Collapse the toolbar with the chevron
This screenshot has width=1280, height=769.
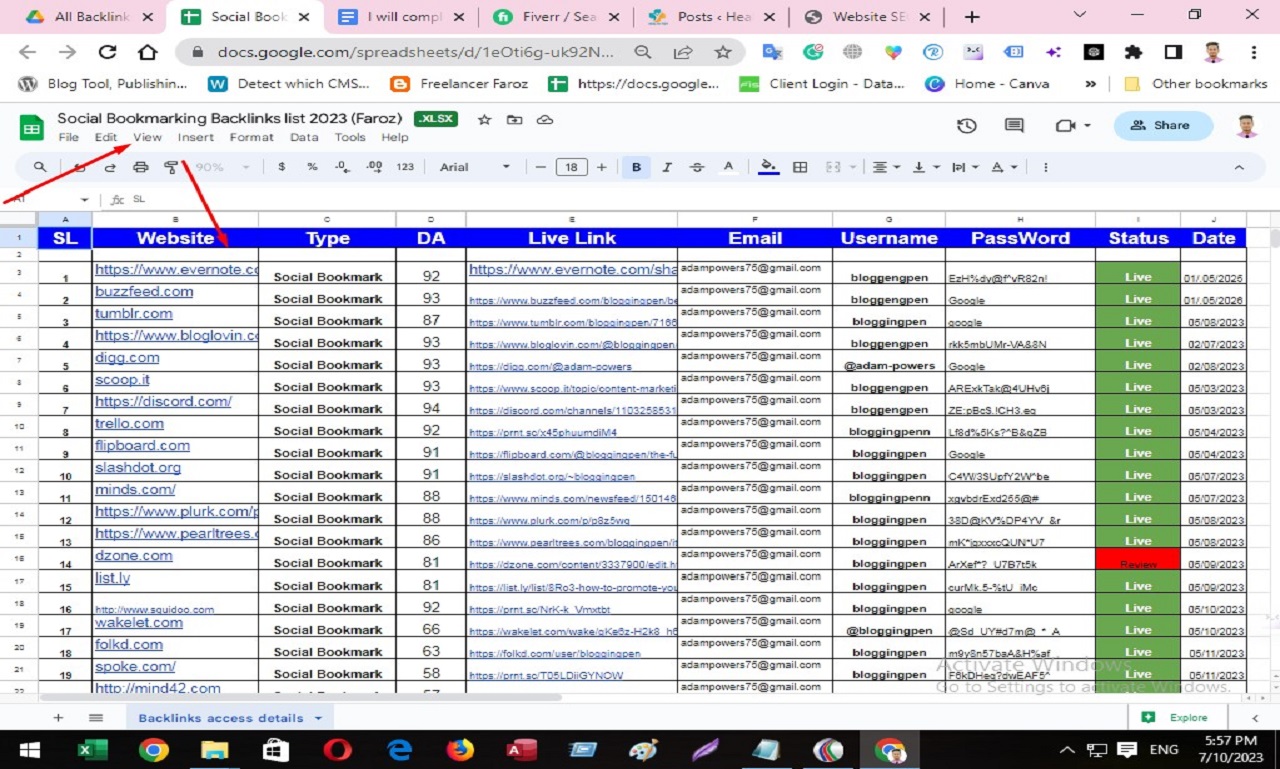click(1239, 167)
